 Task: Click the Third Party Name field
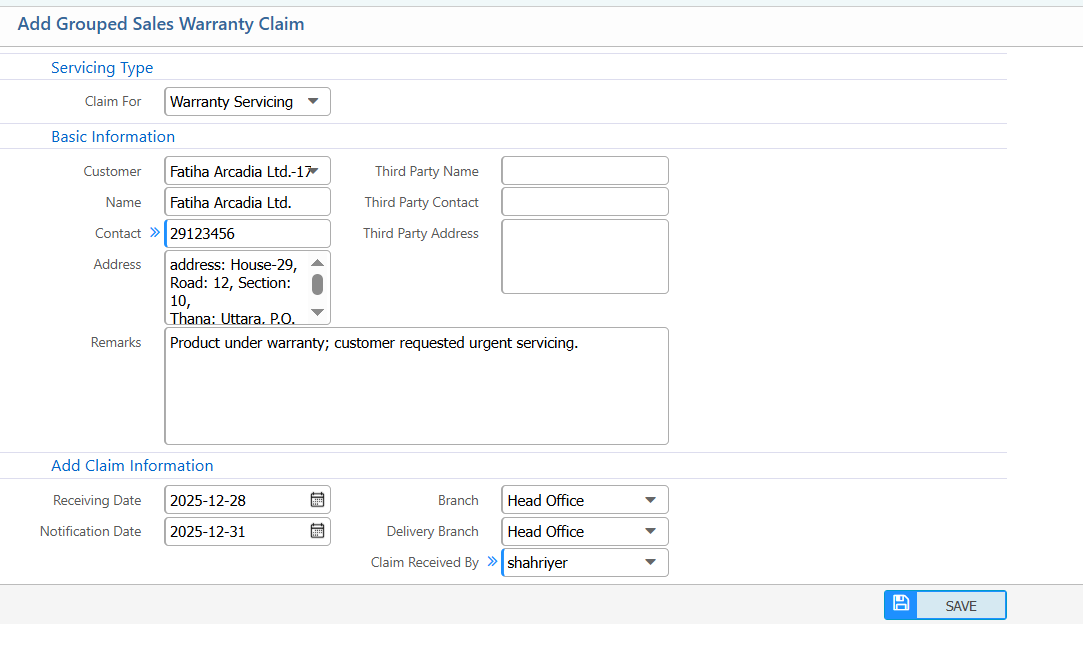[x=584, y=171]
